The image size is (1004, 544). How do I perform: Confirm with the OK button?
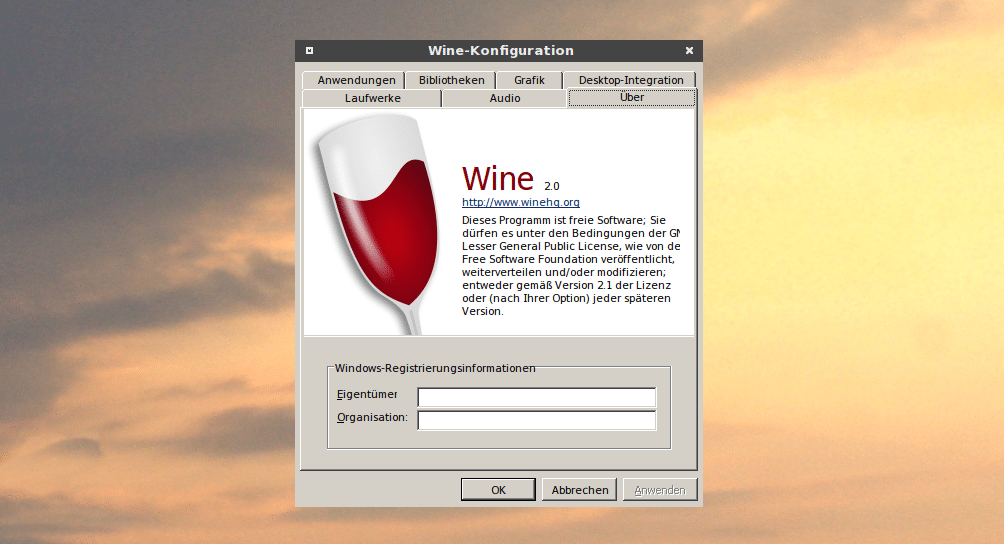(498, 490)
